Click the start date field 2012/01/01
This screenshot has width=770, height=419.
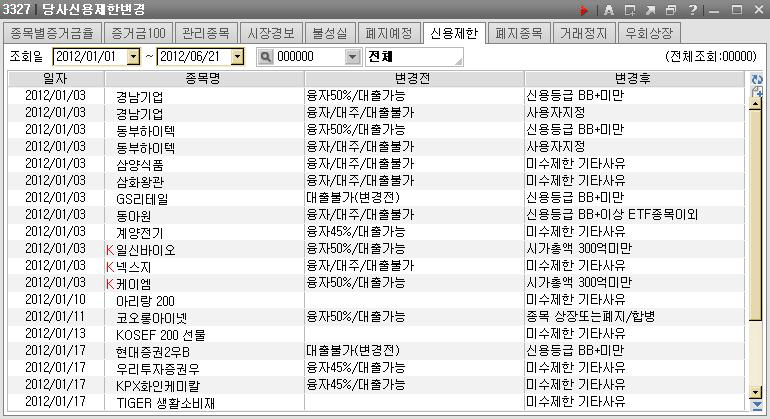click(90, 57)
